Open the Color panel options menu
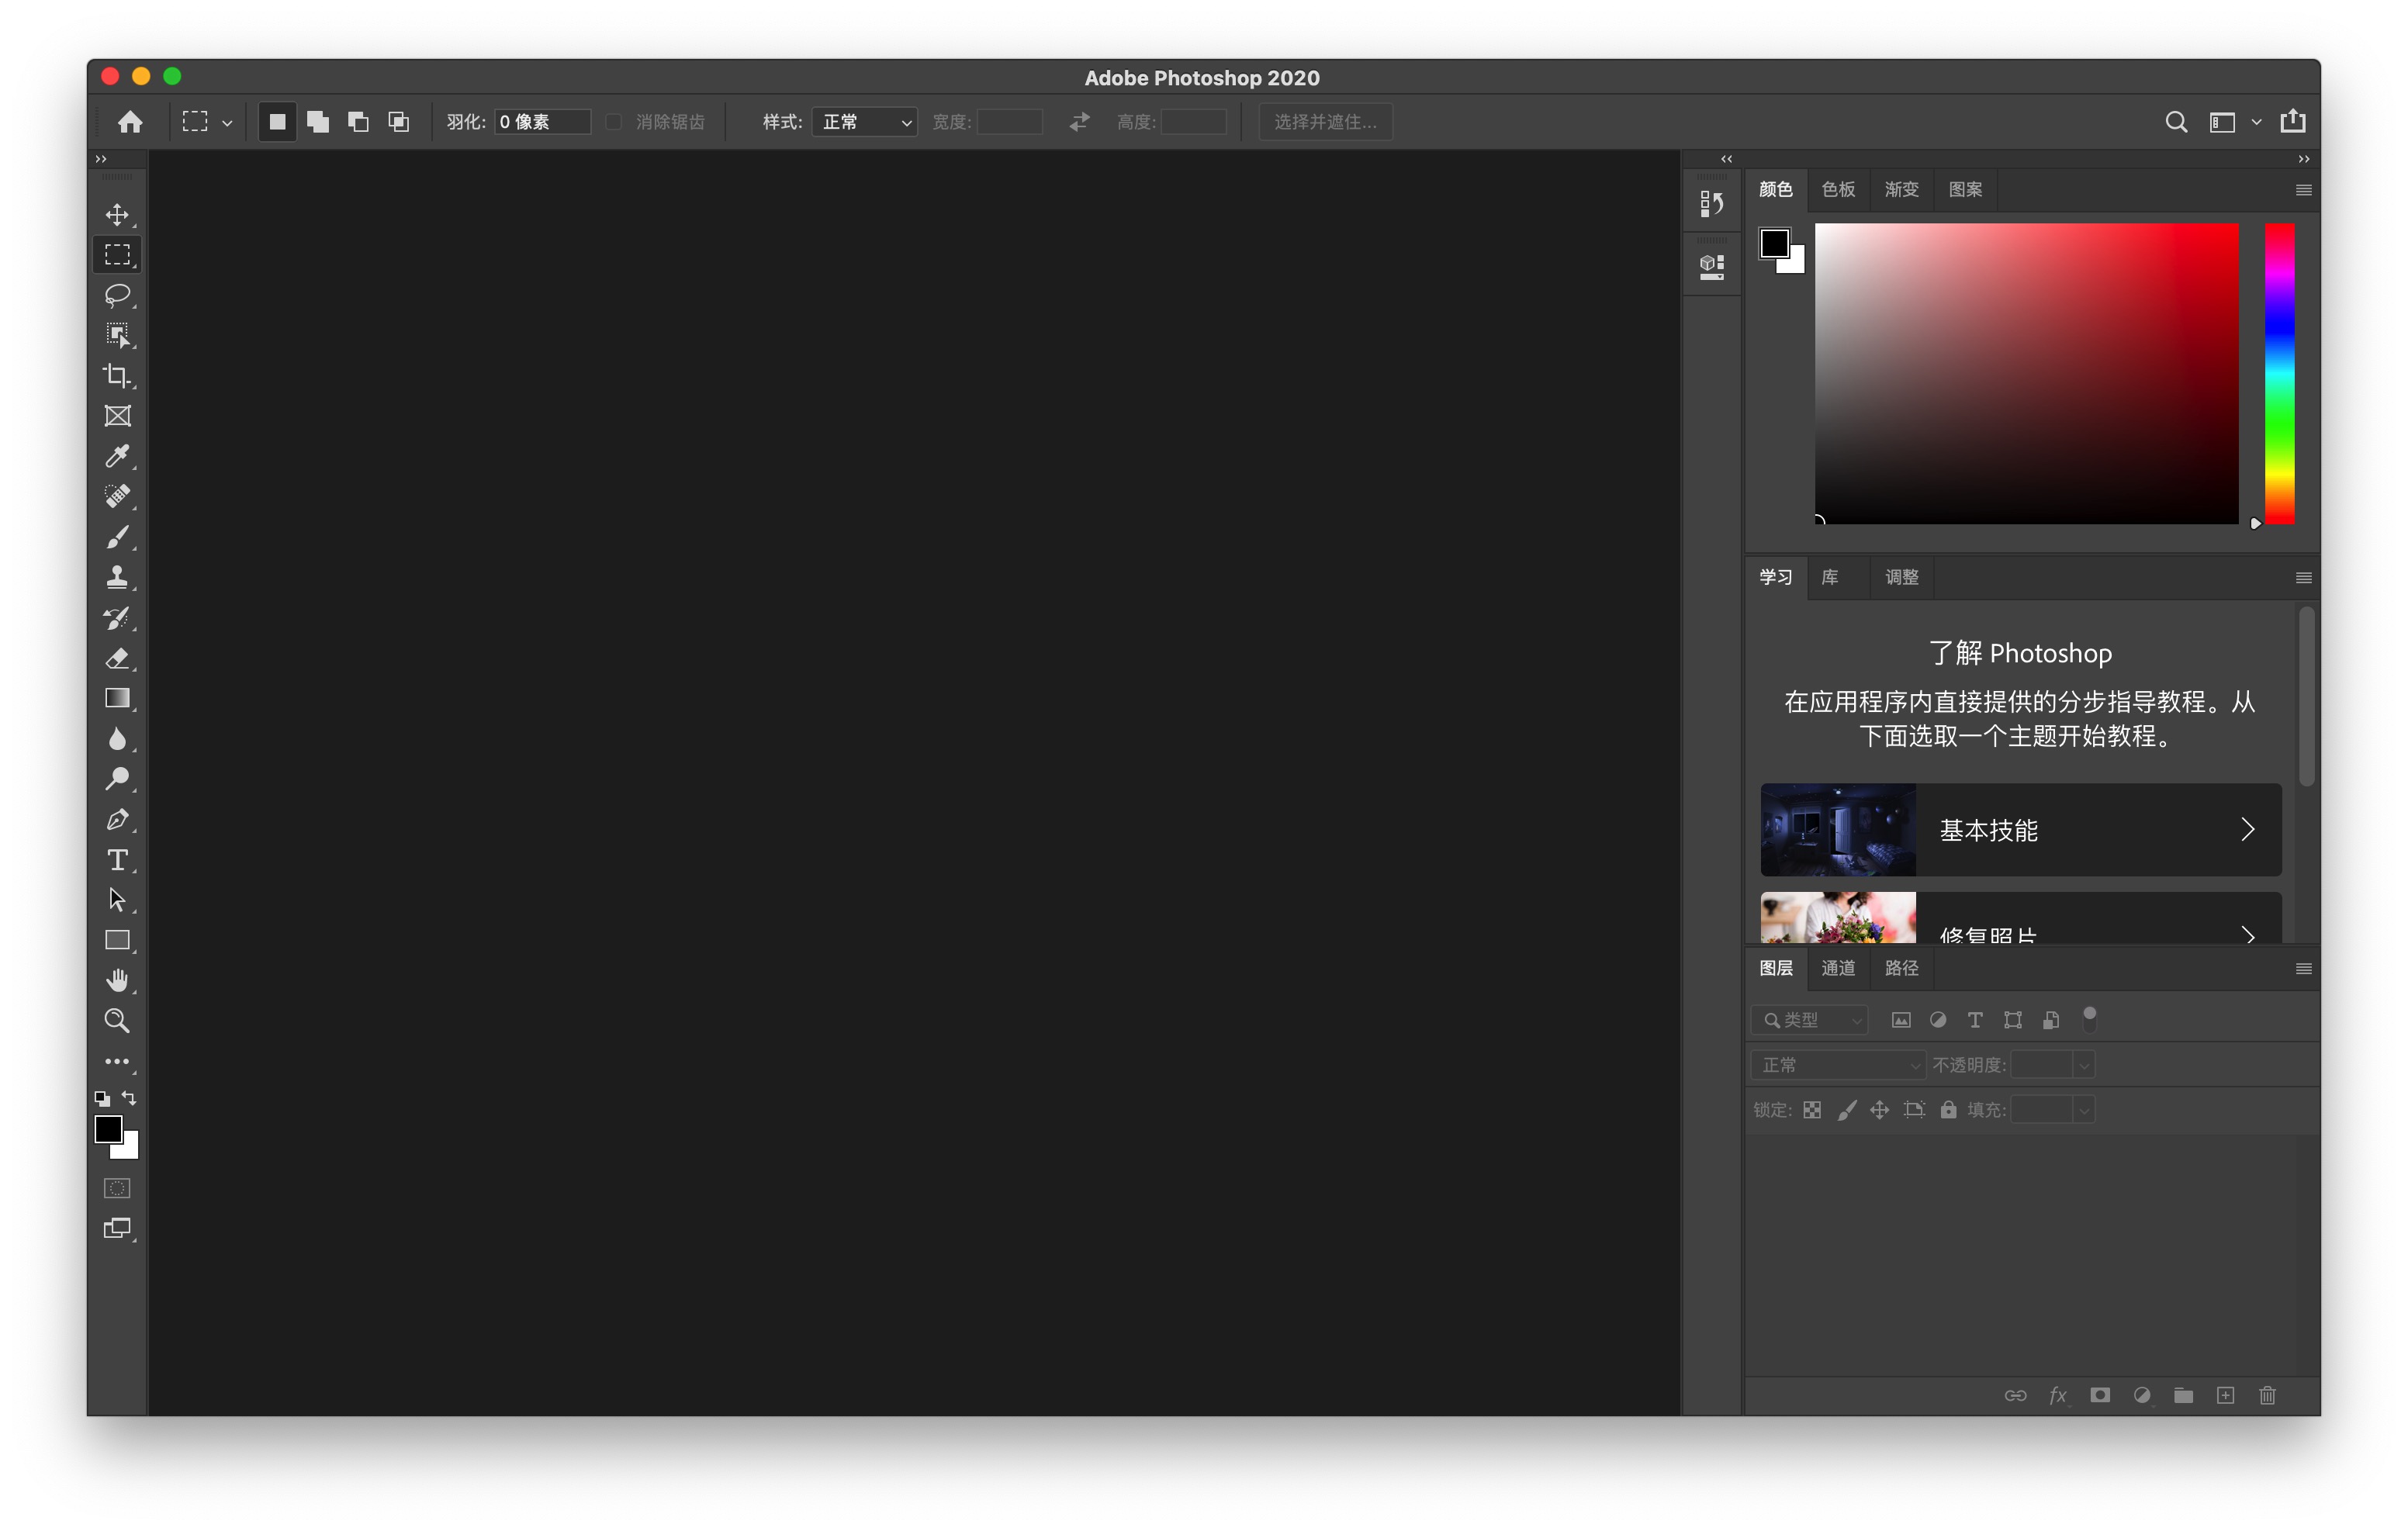Viewport: 2408px width, 1531px height. point(2303,190)
